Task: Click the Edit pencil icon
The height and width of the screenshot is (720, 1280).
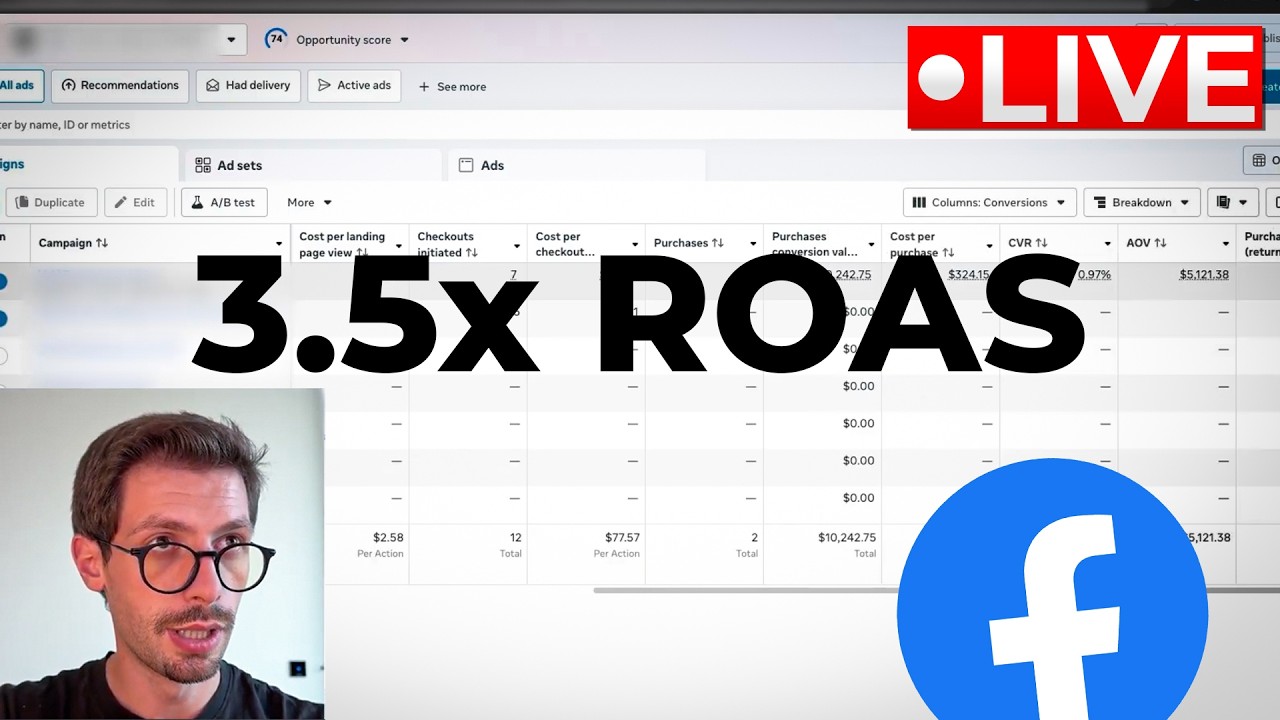Action: coord(121,202)
